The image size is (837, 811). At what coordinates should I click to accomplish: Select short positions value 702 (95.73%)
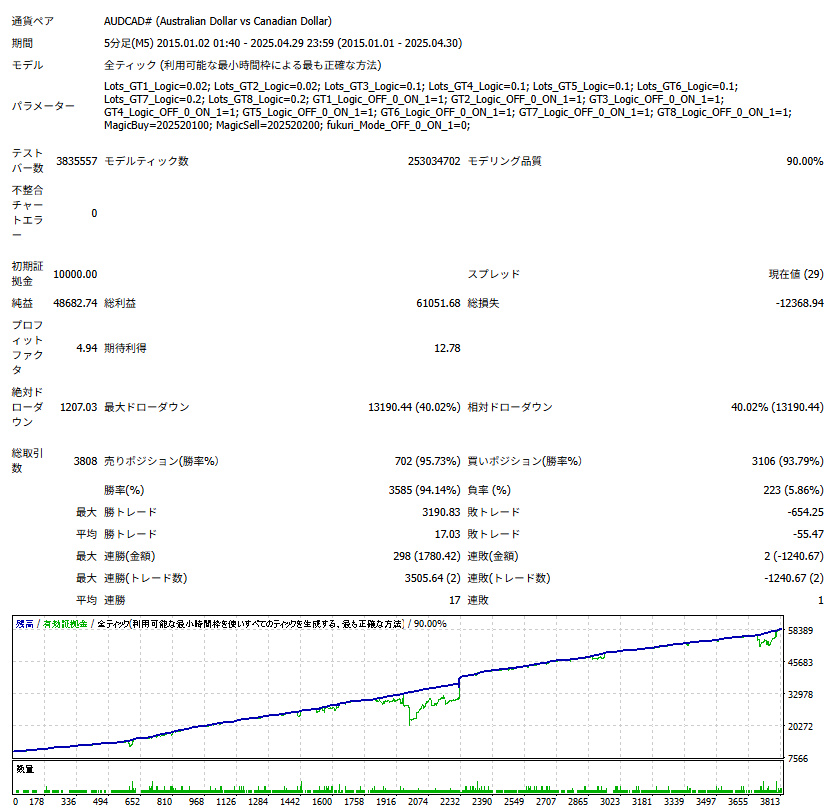click(428, 461)
